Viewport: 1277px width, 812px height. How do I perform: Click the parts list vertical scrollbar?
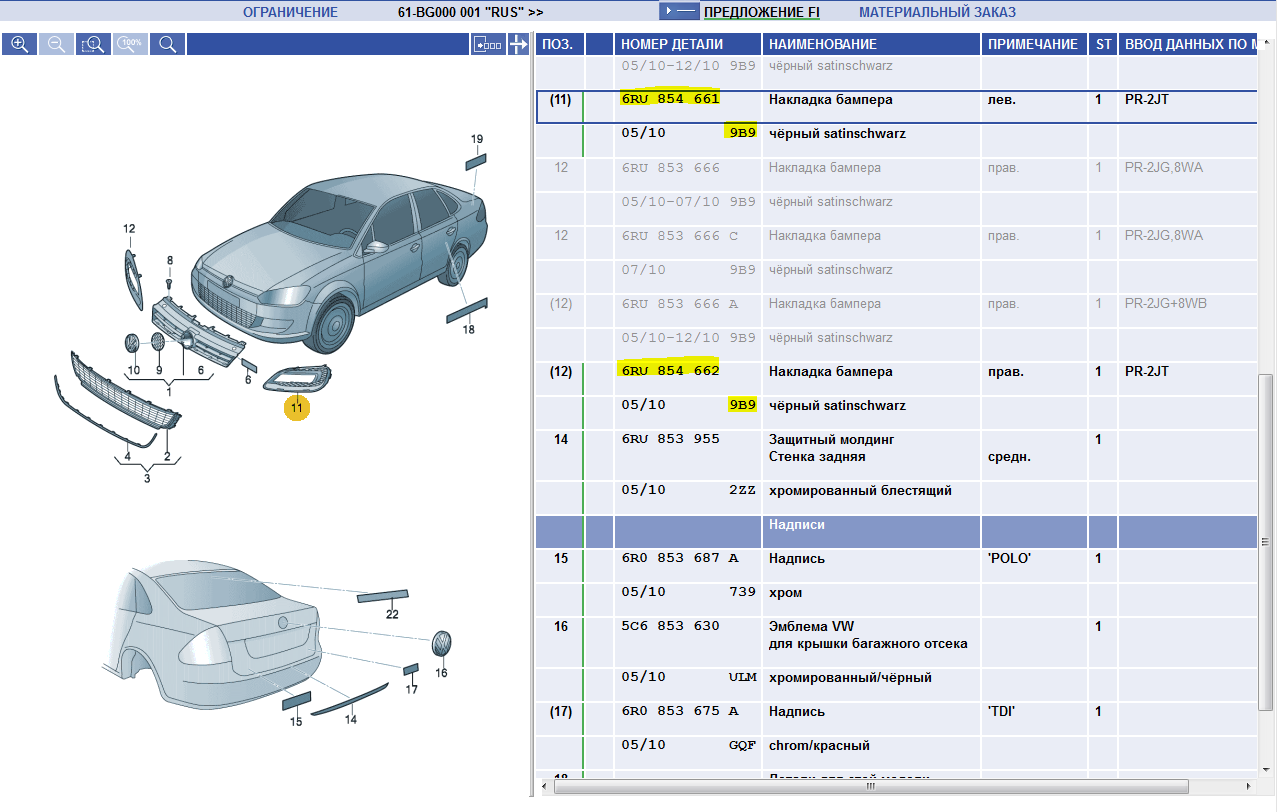point(1266,460)
